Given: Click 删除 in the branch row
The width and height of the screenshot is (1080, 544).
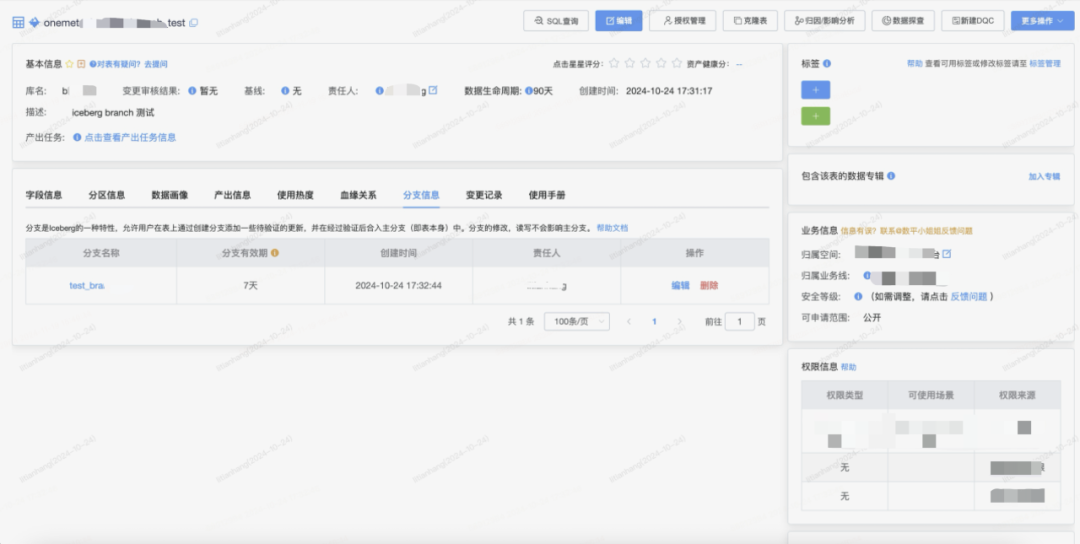Looking at the screenshot, I should point(709,286).
